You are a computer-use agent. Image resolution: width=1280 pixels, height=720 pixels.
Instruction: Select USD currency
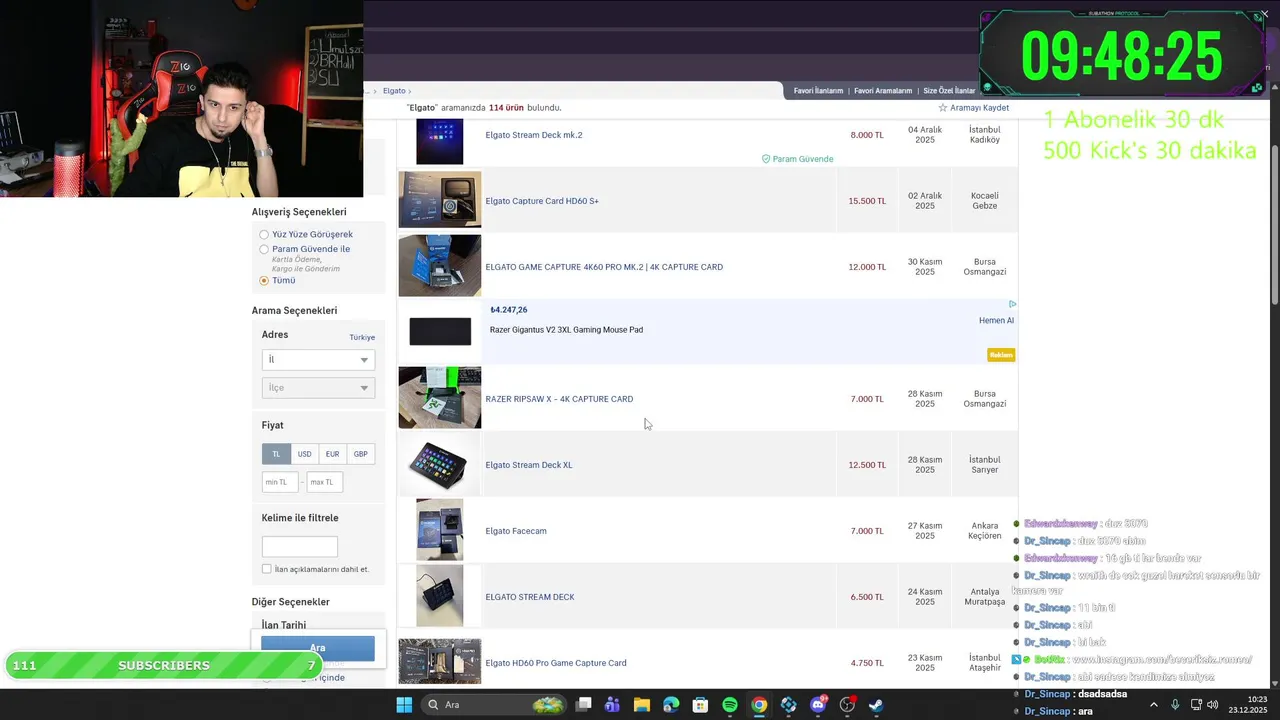(304, 454)
